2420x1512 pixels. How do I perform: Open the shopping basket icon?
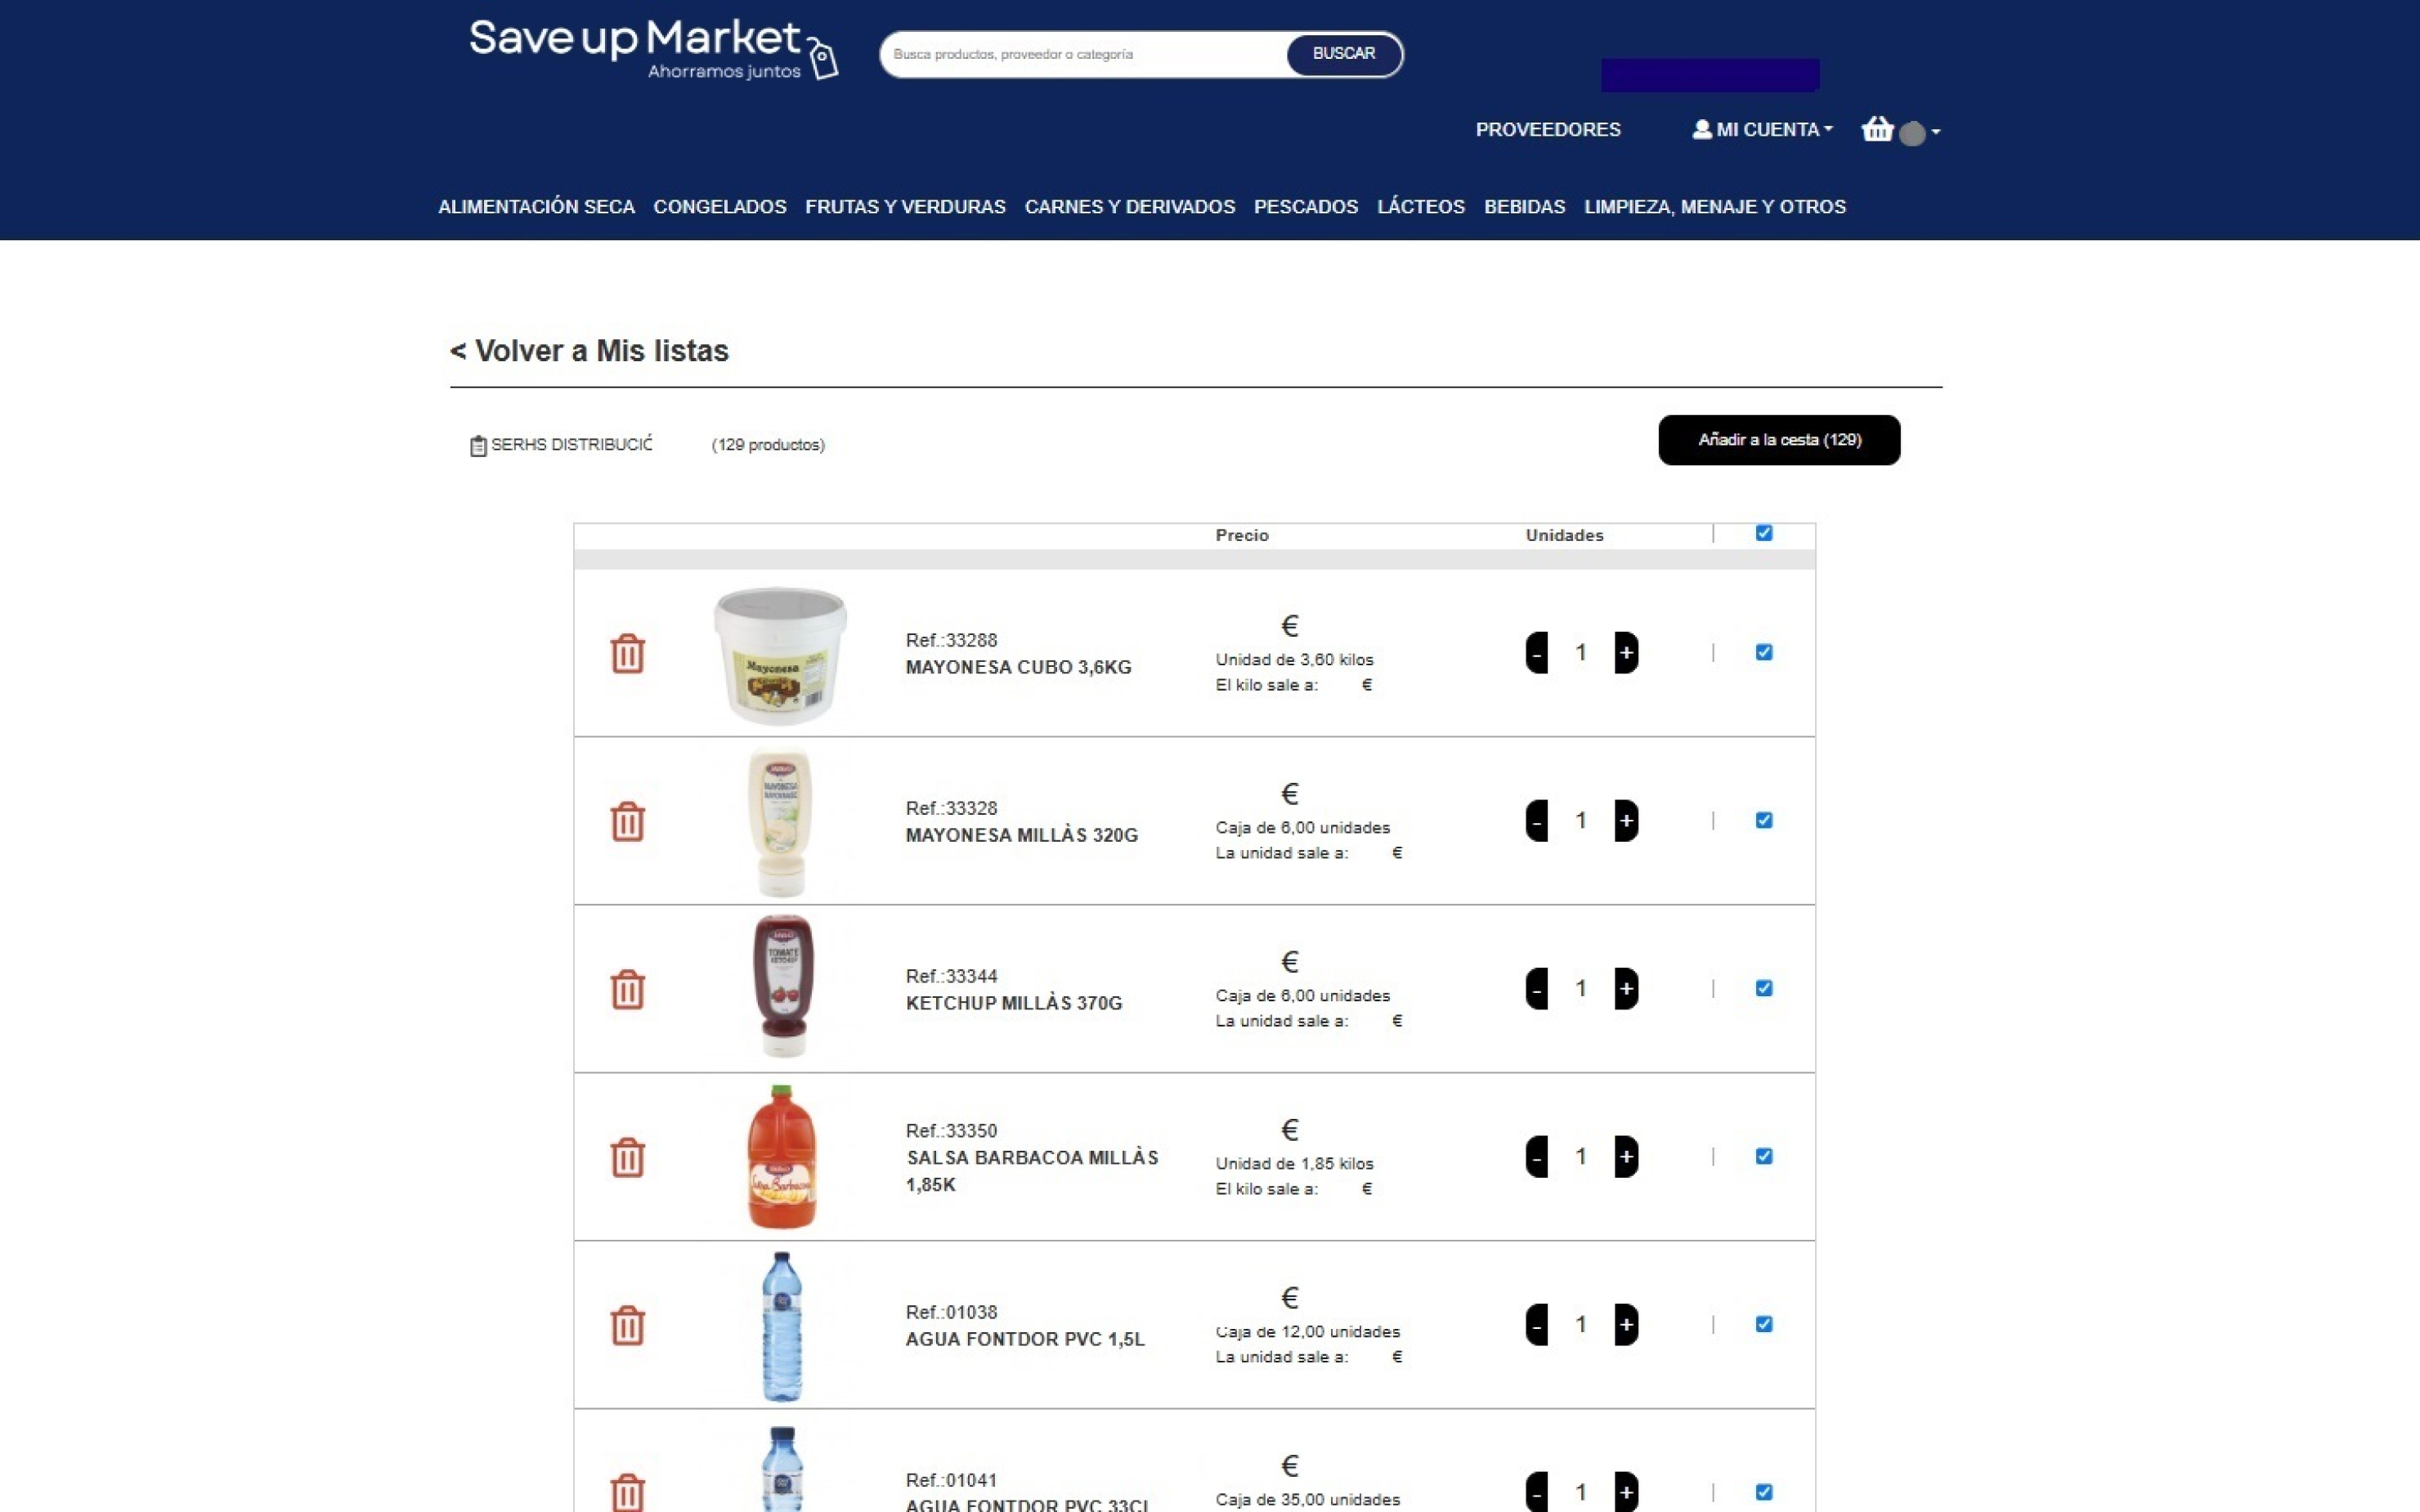(1877, 129)
